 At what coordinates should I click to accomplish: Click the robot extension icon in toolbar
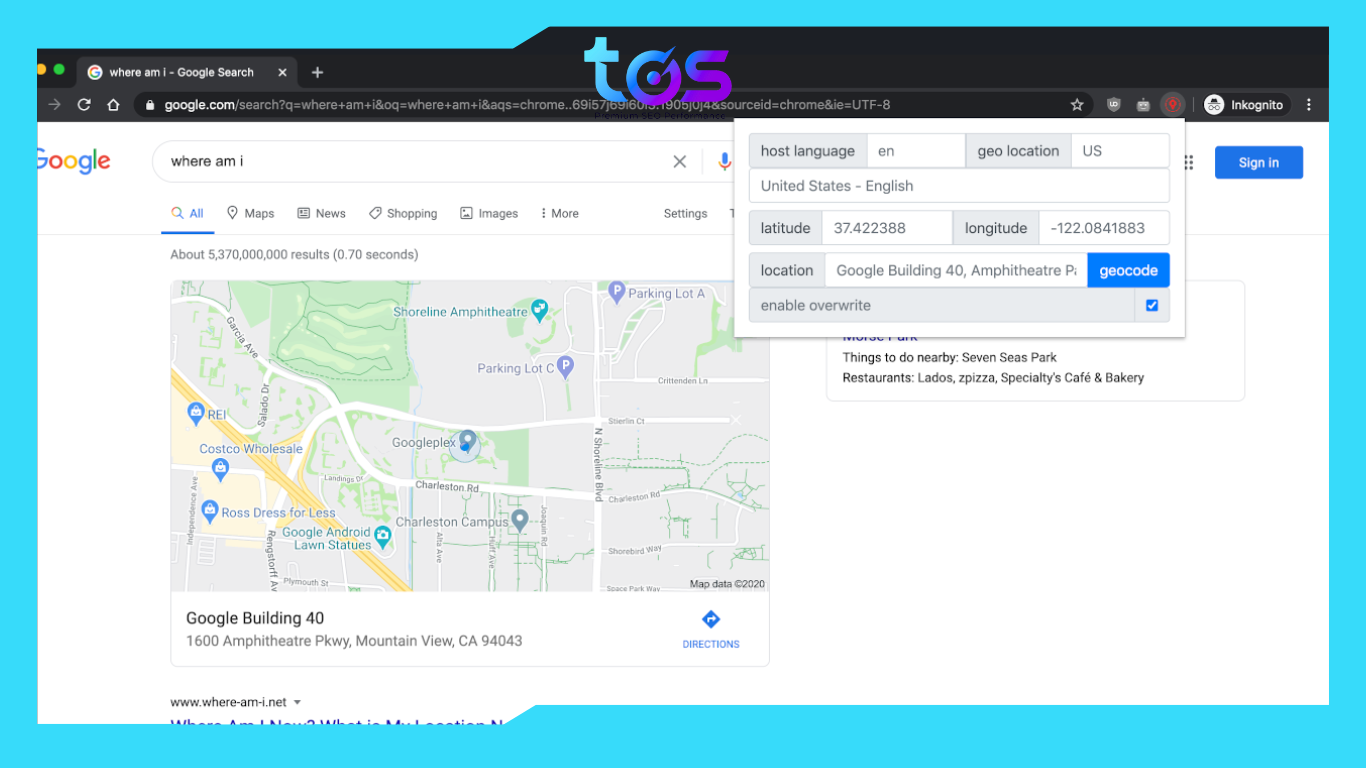[x=1143, y=104]
